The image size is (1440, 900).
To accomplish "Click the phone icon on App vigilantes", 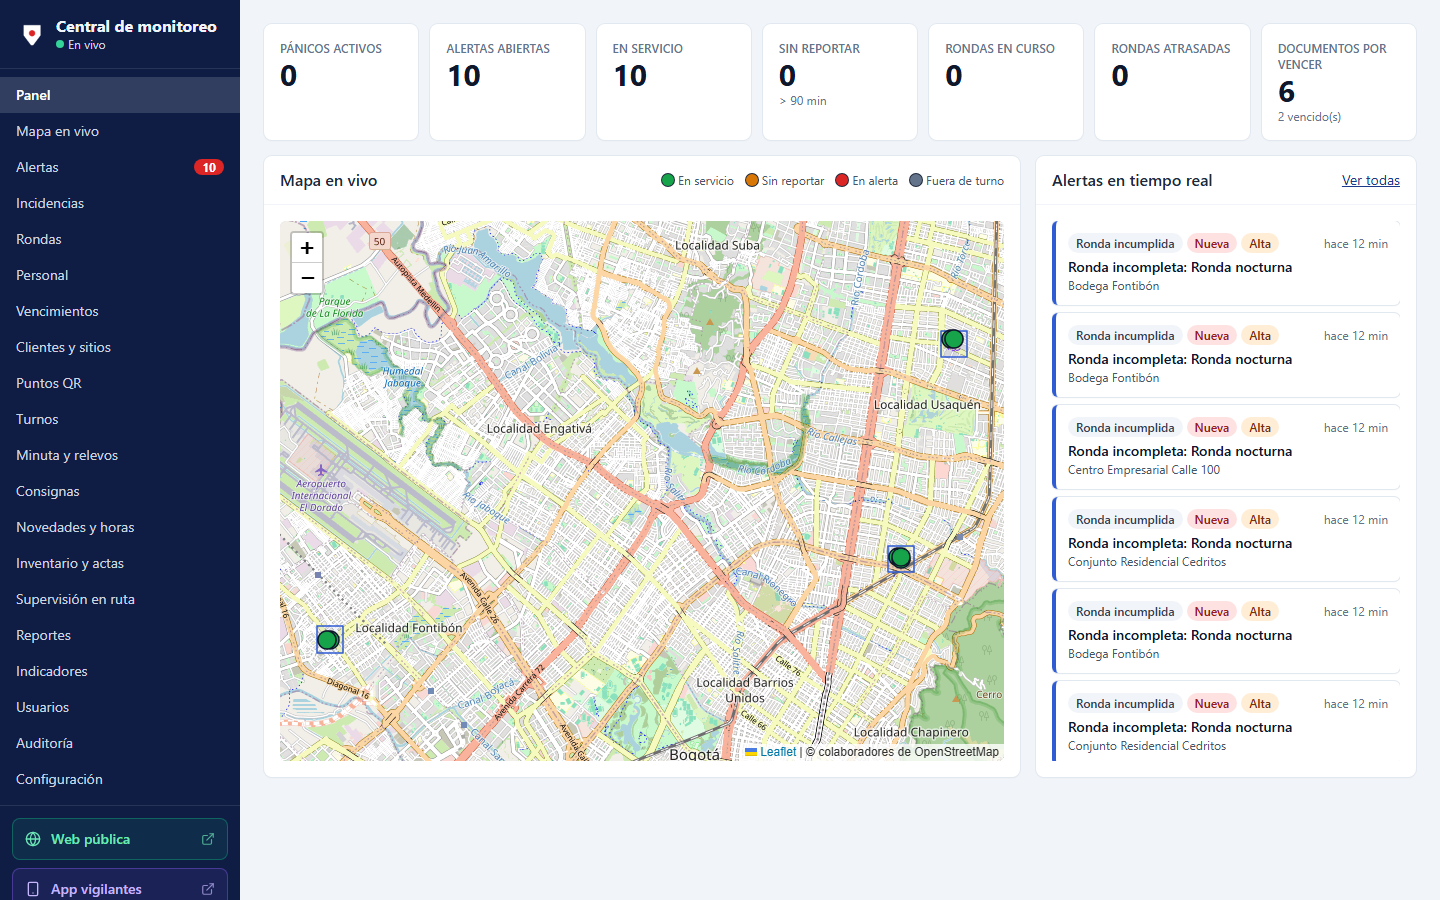I will pos(33,889).
